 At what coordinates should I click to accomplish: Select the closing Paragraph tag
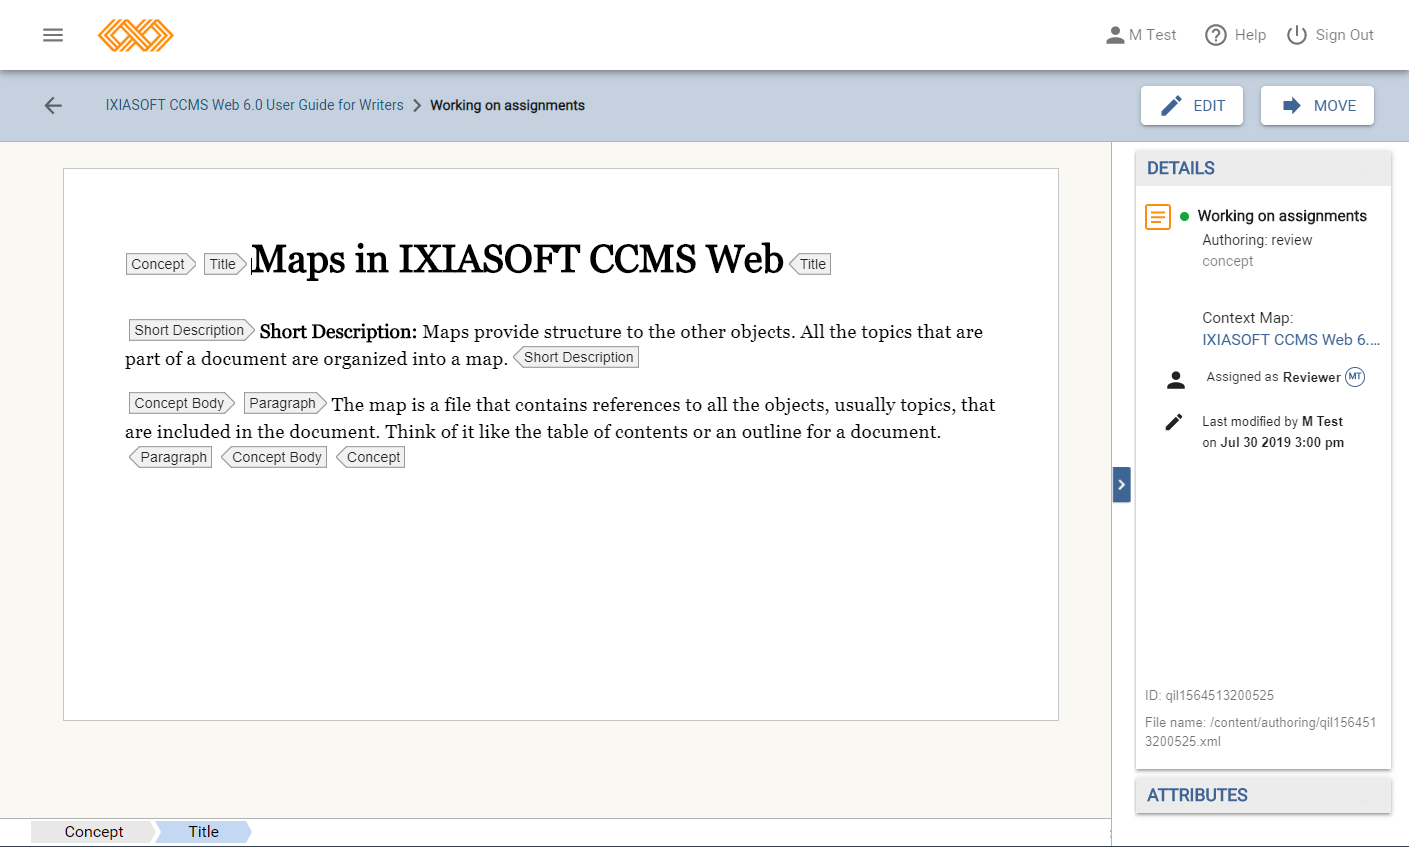point(171,457)
